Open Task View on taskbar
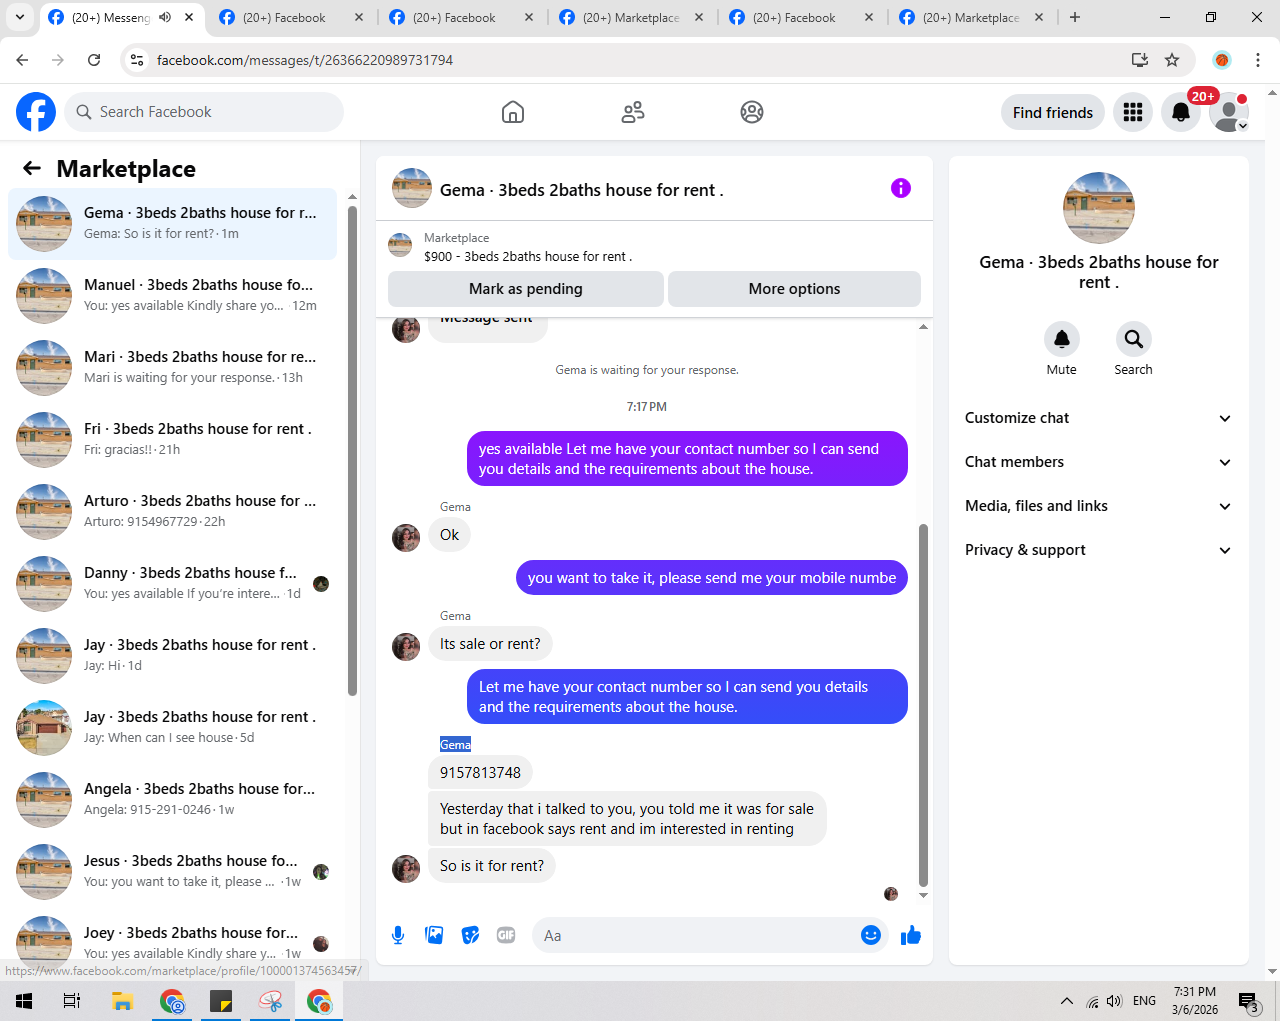The image size is (1280, 1021). (x=72, y=1001)
